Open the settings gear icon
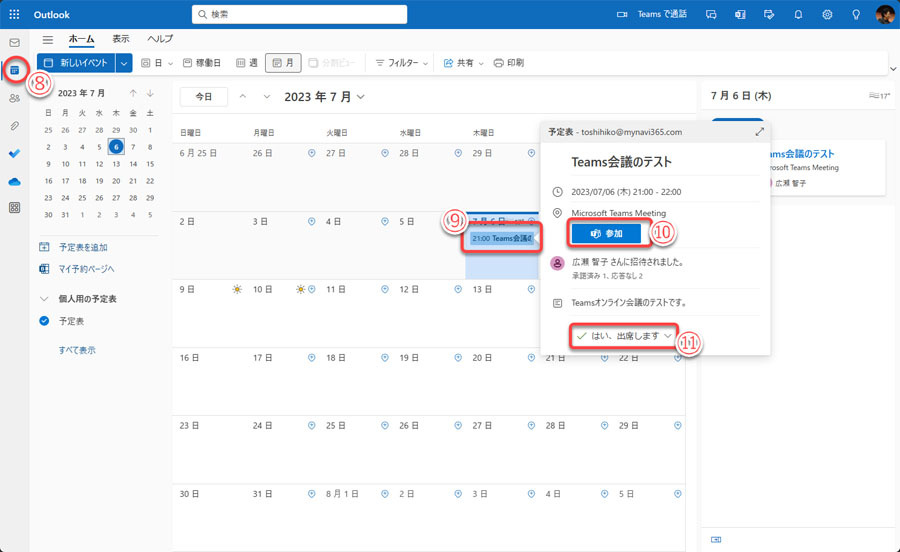This screenshot has height=552, width=900. (x=827, y=14)
